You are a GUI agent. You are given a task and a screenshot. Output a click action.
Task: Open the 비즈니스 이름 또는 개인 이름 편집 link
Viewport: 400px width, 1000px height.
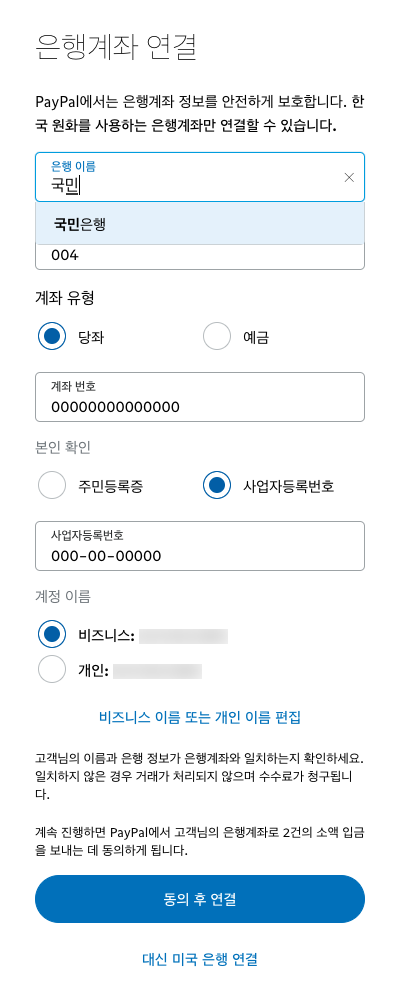pos(200,717)
